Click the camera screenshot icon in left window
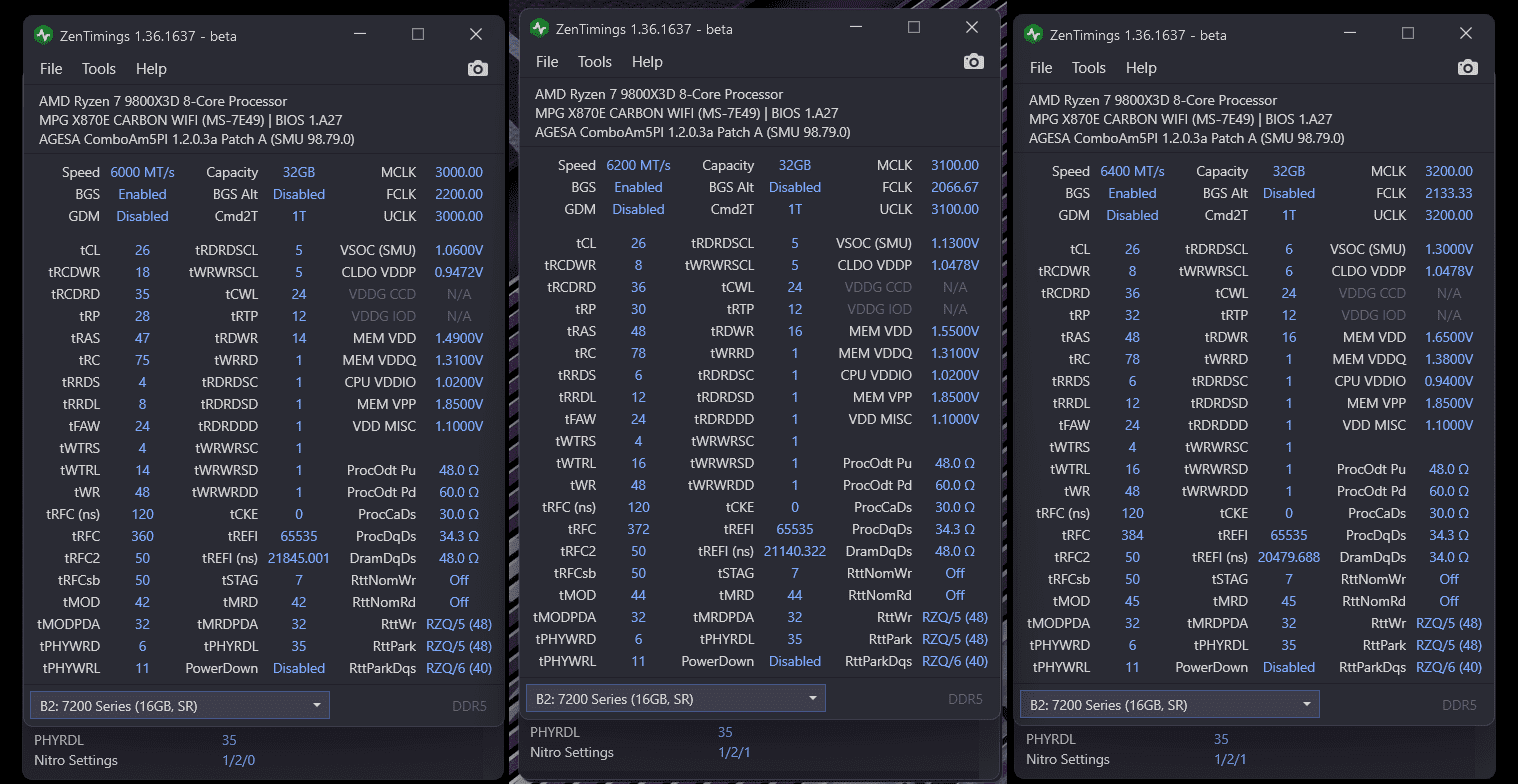This screenshot has width=1518, height=784. (478, 68)
